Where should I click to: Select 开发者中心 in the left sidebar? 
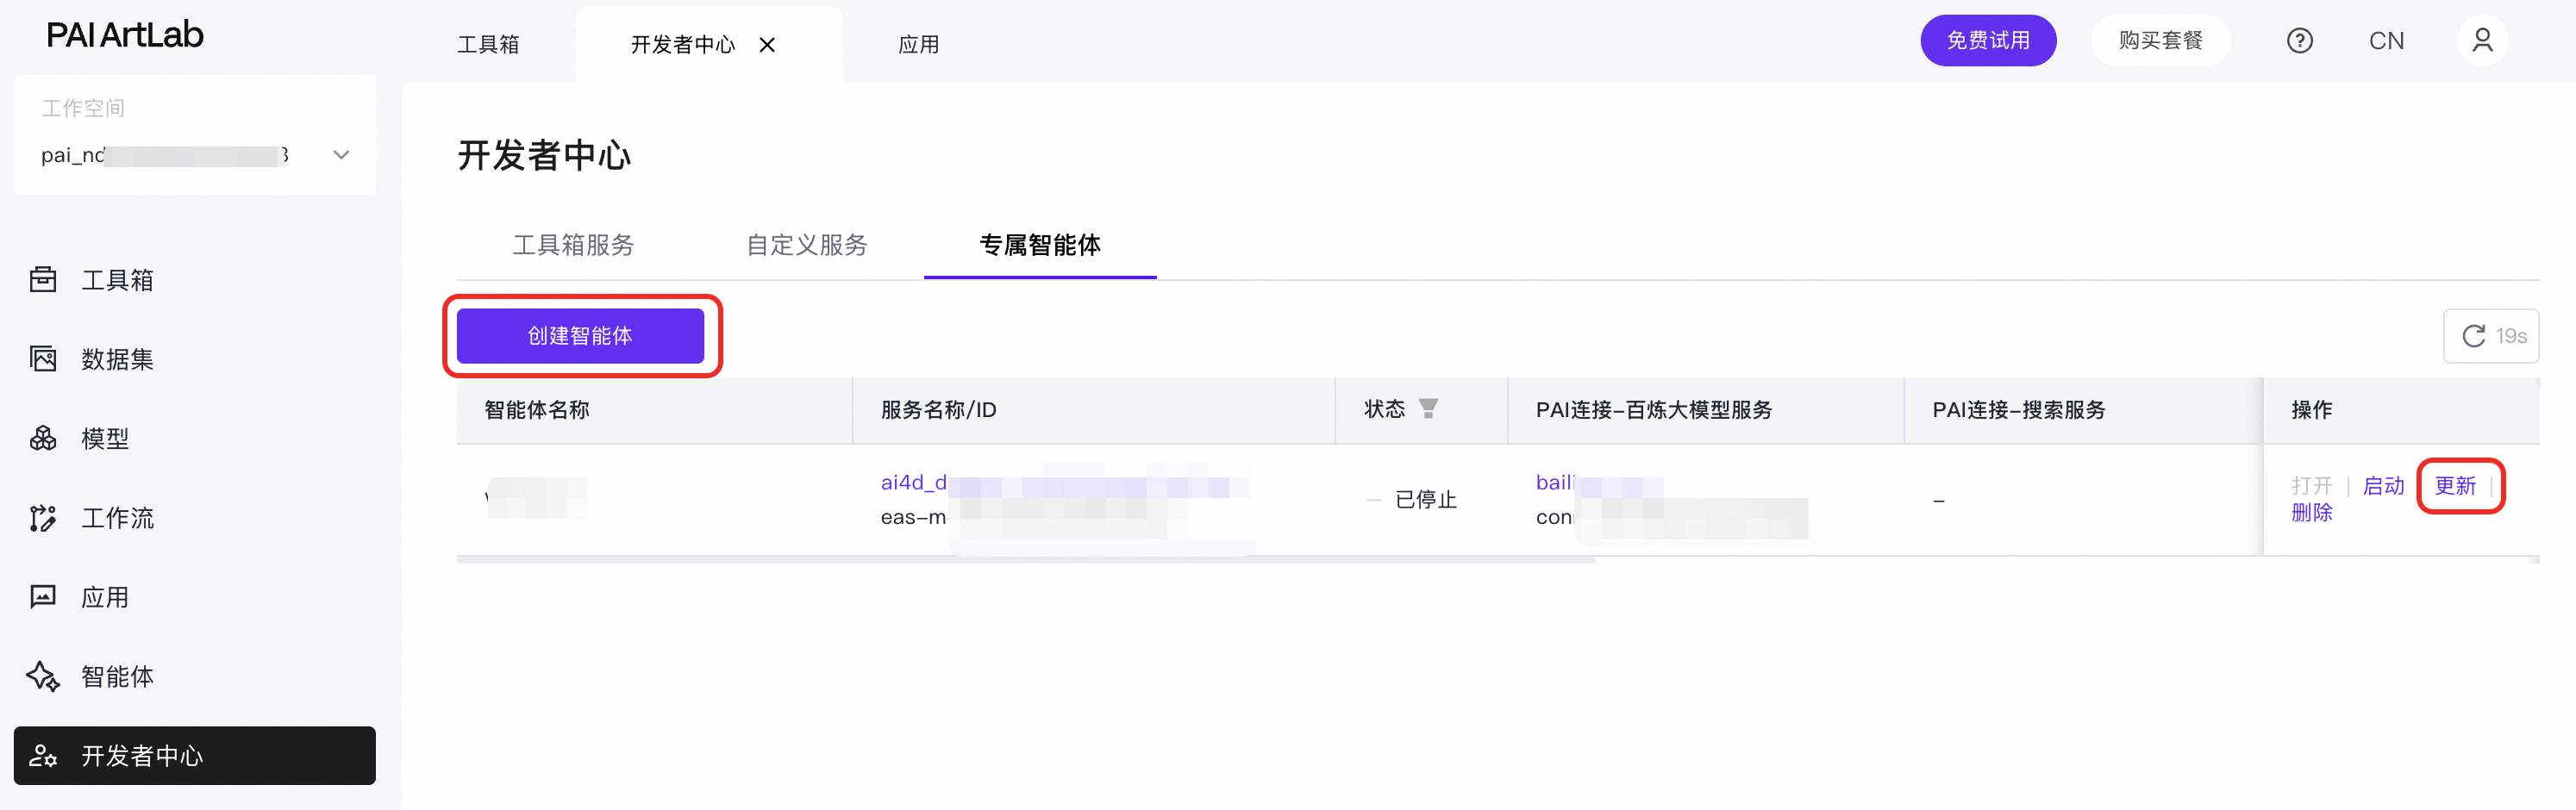pos(195,756)
